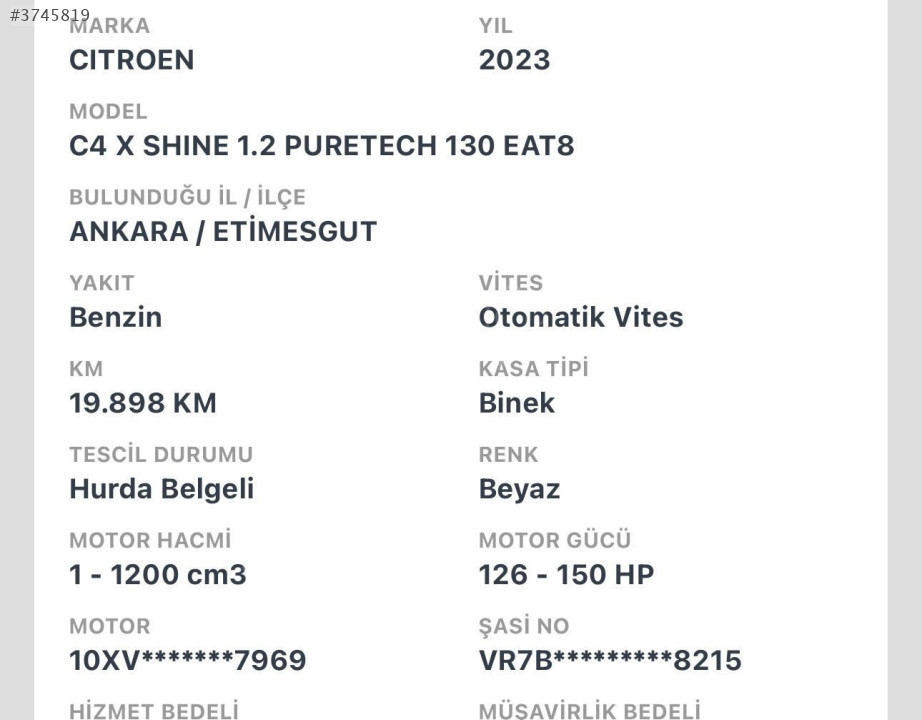Click the TESCİL DURUMU label
The width and height of the screenshot is (922, 720).
(x=161, y=454)
